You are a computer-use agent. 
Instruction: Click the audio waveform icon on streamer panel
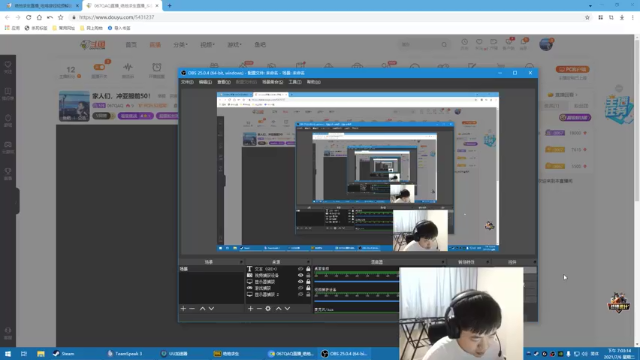[128, 67]
